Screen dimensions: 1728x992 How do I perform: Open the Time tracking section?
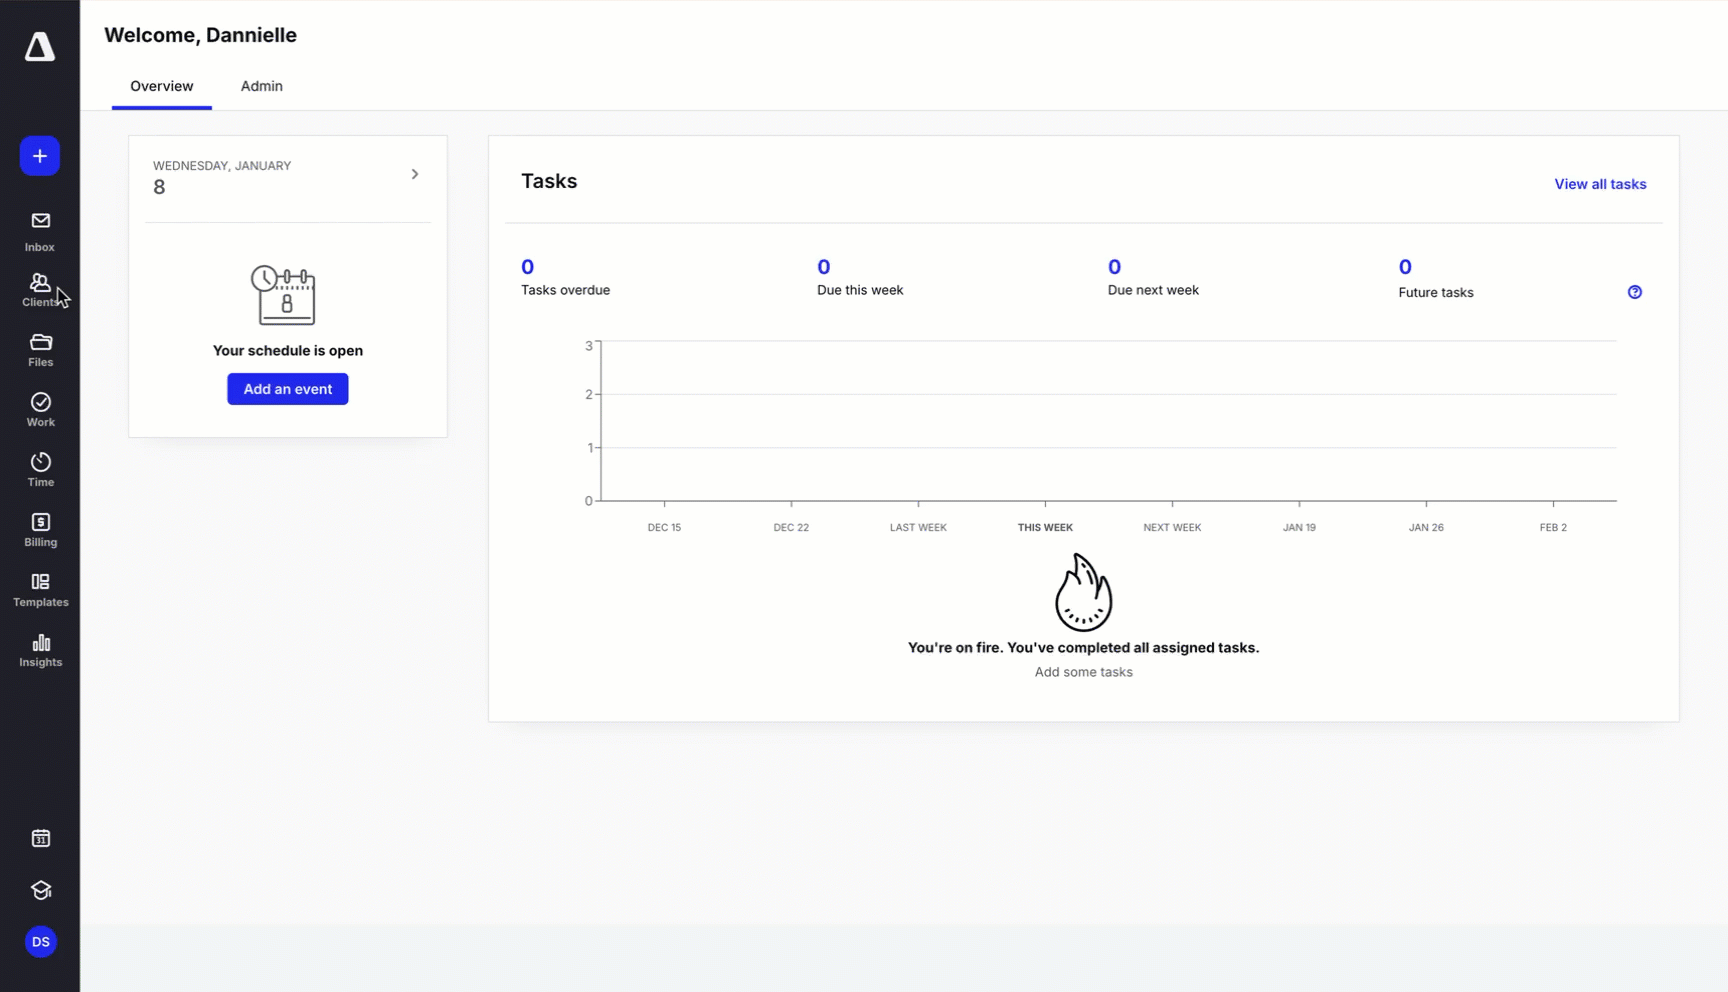(x=40, y=470)
